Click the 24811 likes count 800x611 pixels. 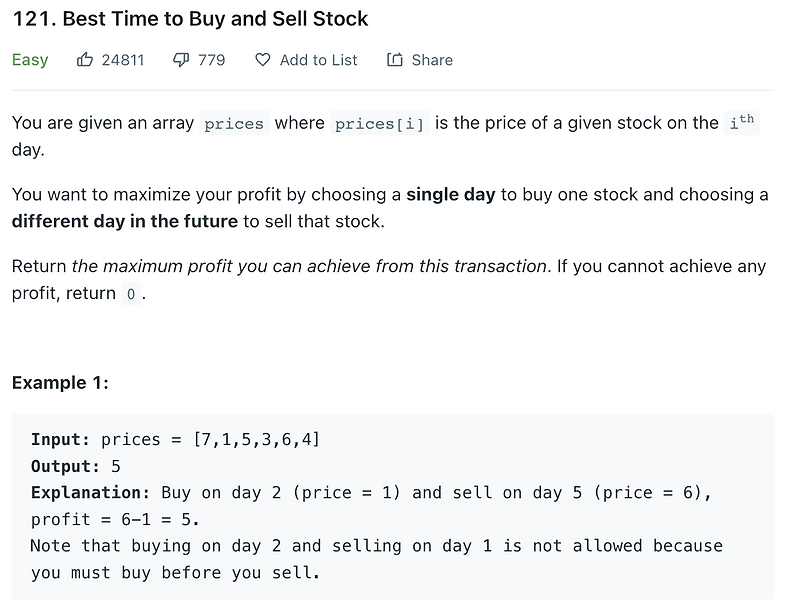[x=123, y=60]
